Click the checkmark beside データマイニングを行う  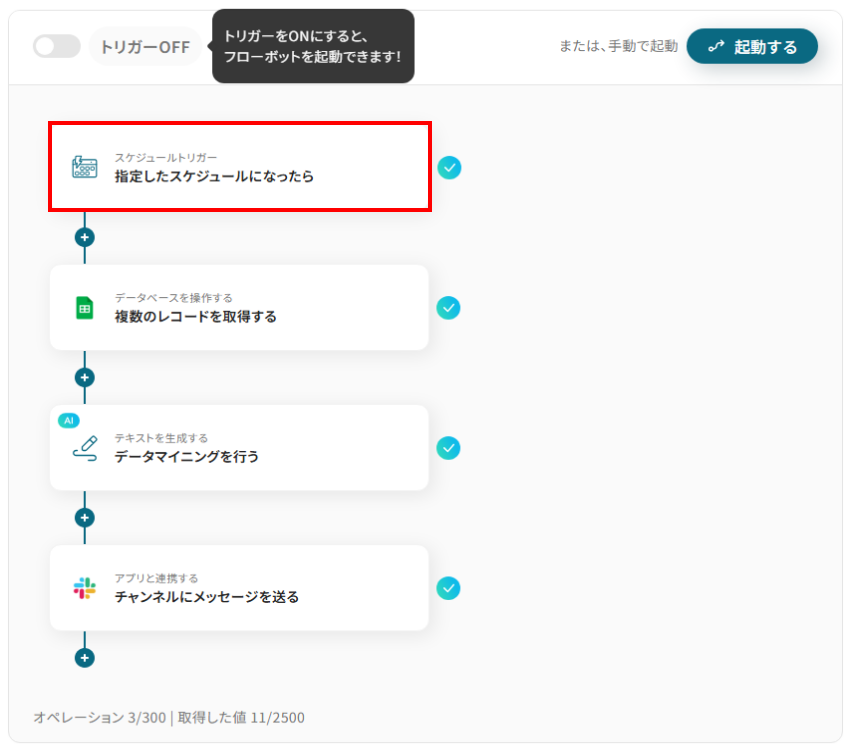[448, 448]
